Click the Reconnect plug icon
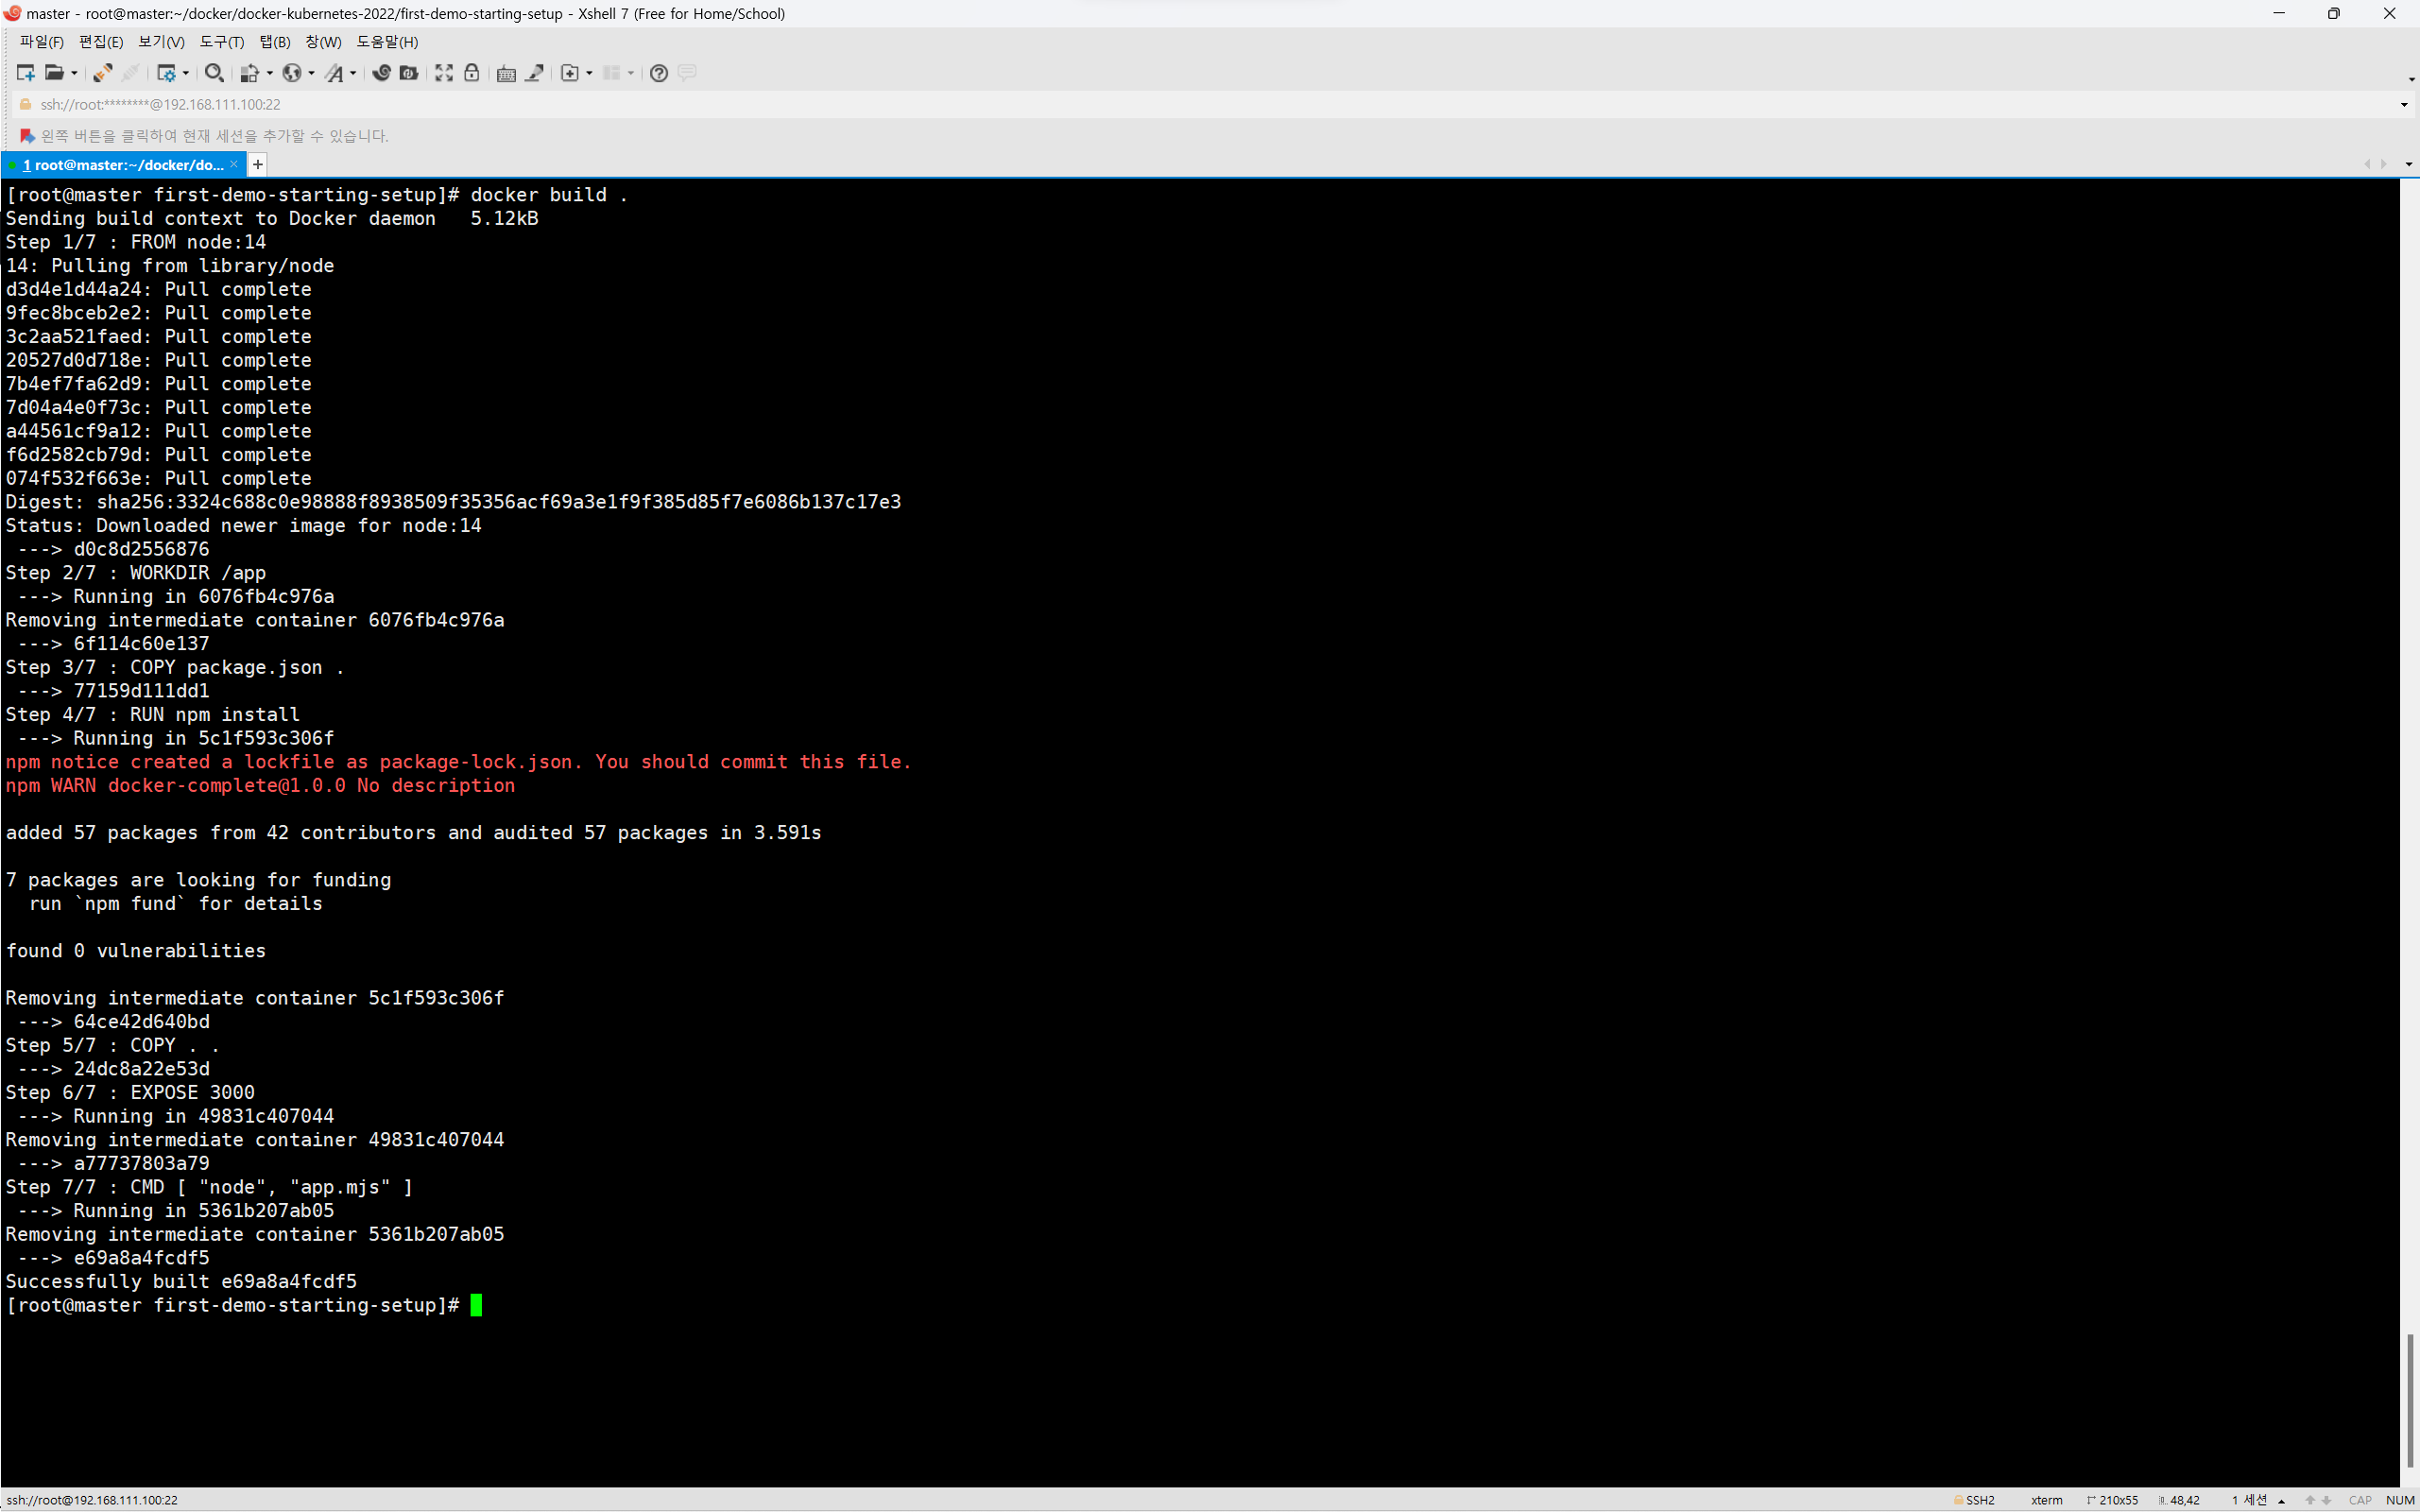Image resolution: width=2420 pixels, height=1512 pixels. [102, 73]
